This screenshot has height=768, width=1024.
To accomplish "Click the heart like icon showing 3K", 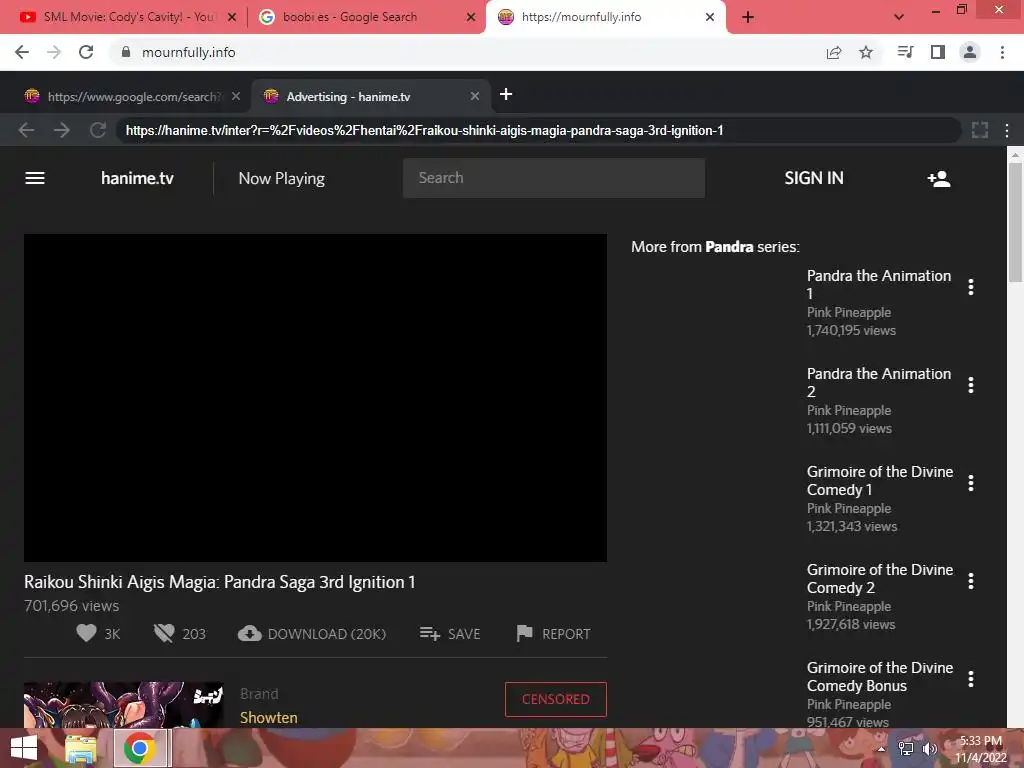I will (x=86, y=633).
